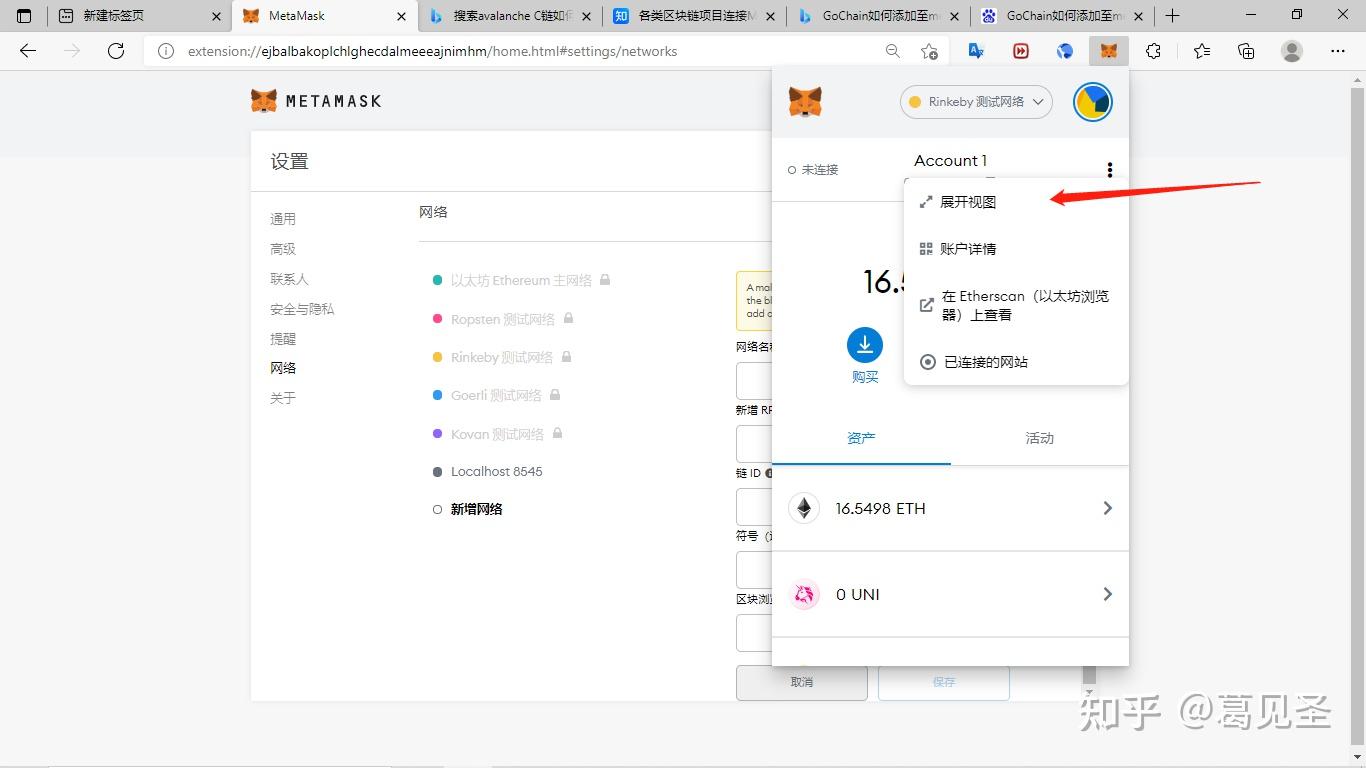The height and width of the screenshot is (768, 1366).
Task: Select the Ethereum Mainnet network row
Action: [521, 281]
